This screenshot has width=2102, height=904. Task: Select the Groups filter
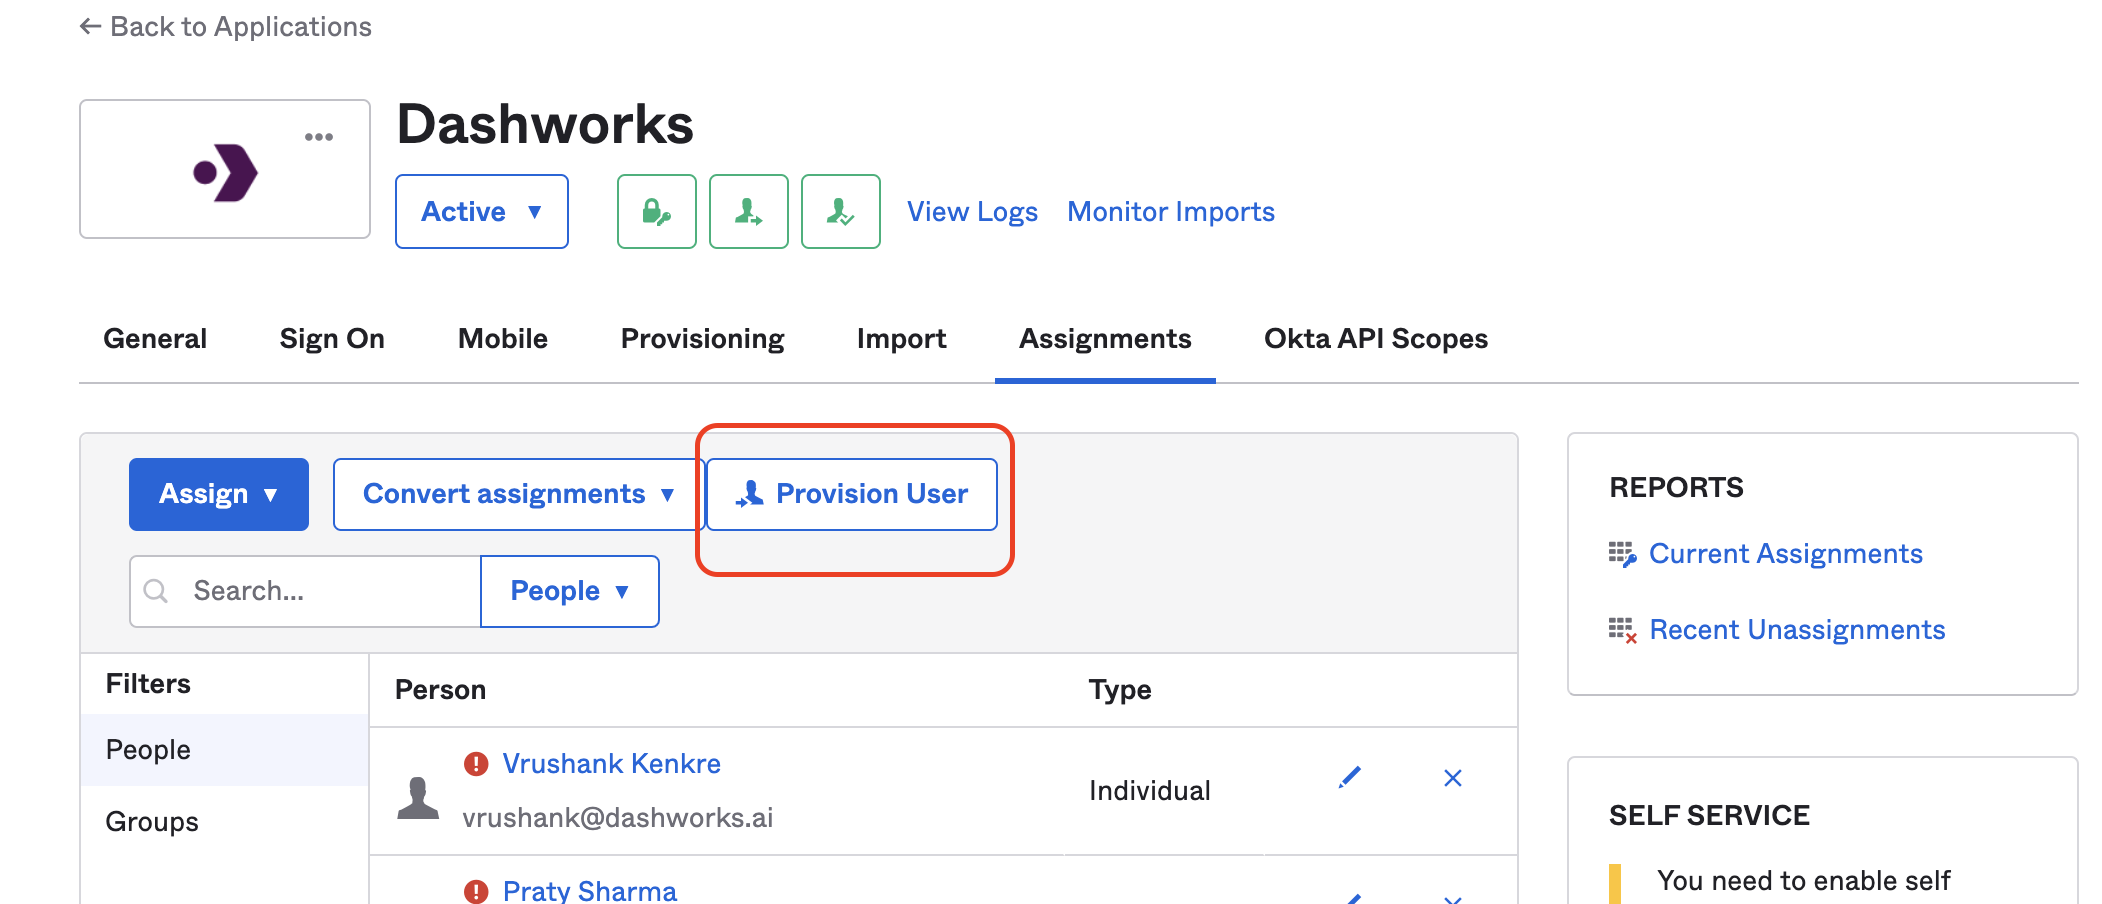[152, 822]
